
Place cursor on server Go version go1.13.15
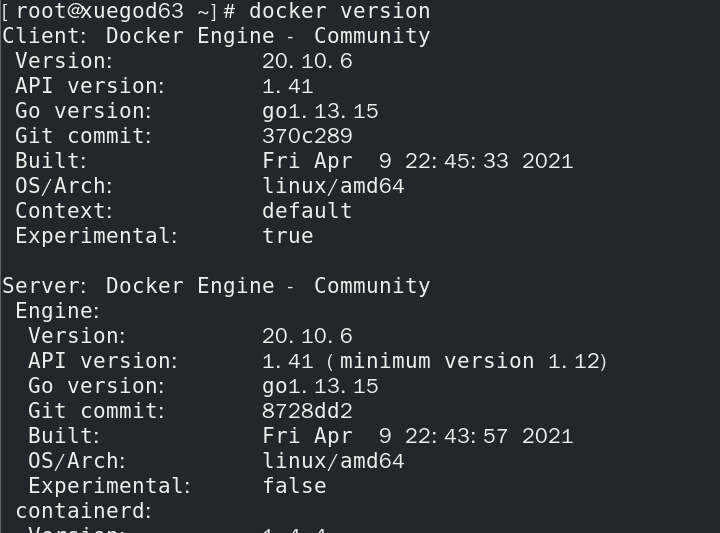click(320, 386)
